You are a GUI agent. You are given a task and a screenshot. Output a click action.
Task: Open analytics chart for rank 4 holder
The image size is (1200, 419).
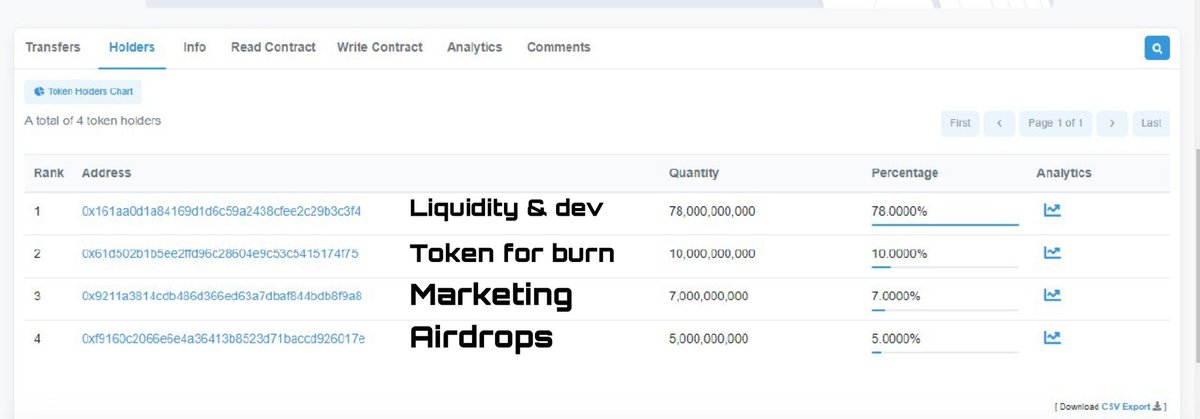tap(1052, 338)
